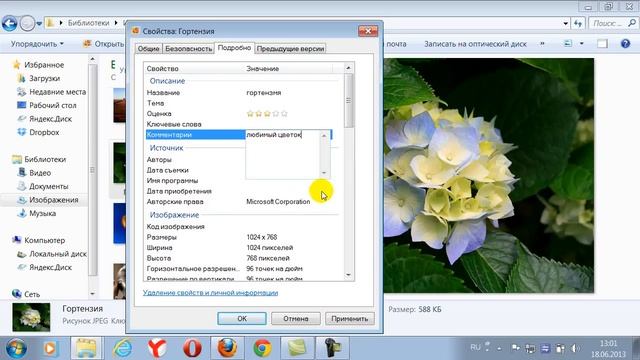Open Google Chrome from the taskbar
640x360 pixels.
[262, 349]
